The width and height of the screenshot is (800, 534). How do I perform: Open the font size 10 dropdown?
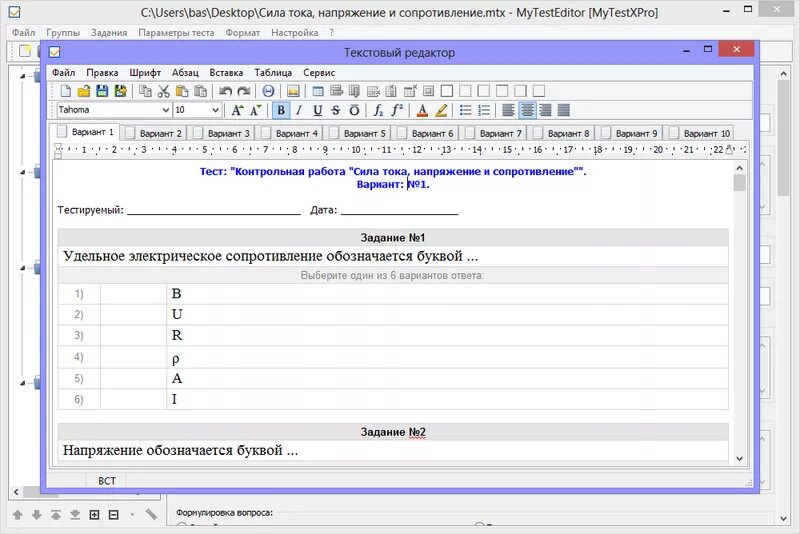pyautogui.click(x=215, y=110)
